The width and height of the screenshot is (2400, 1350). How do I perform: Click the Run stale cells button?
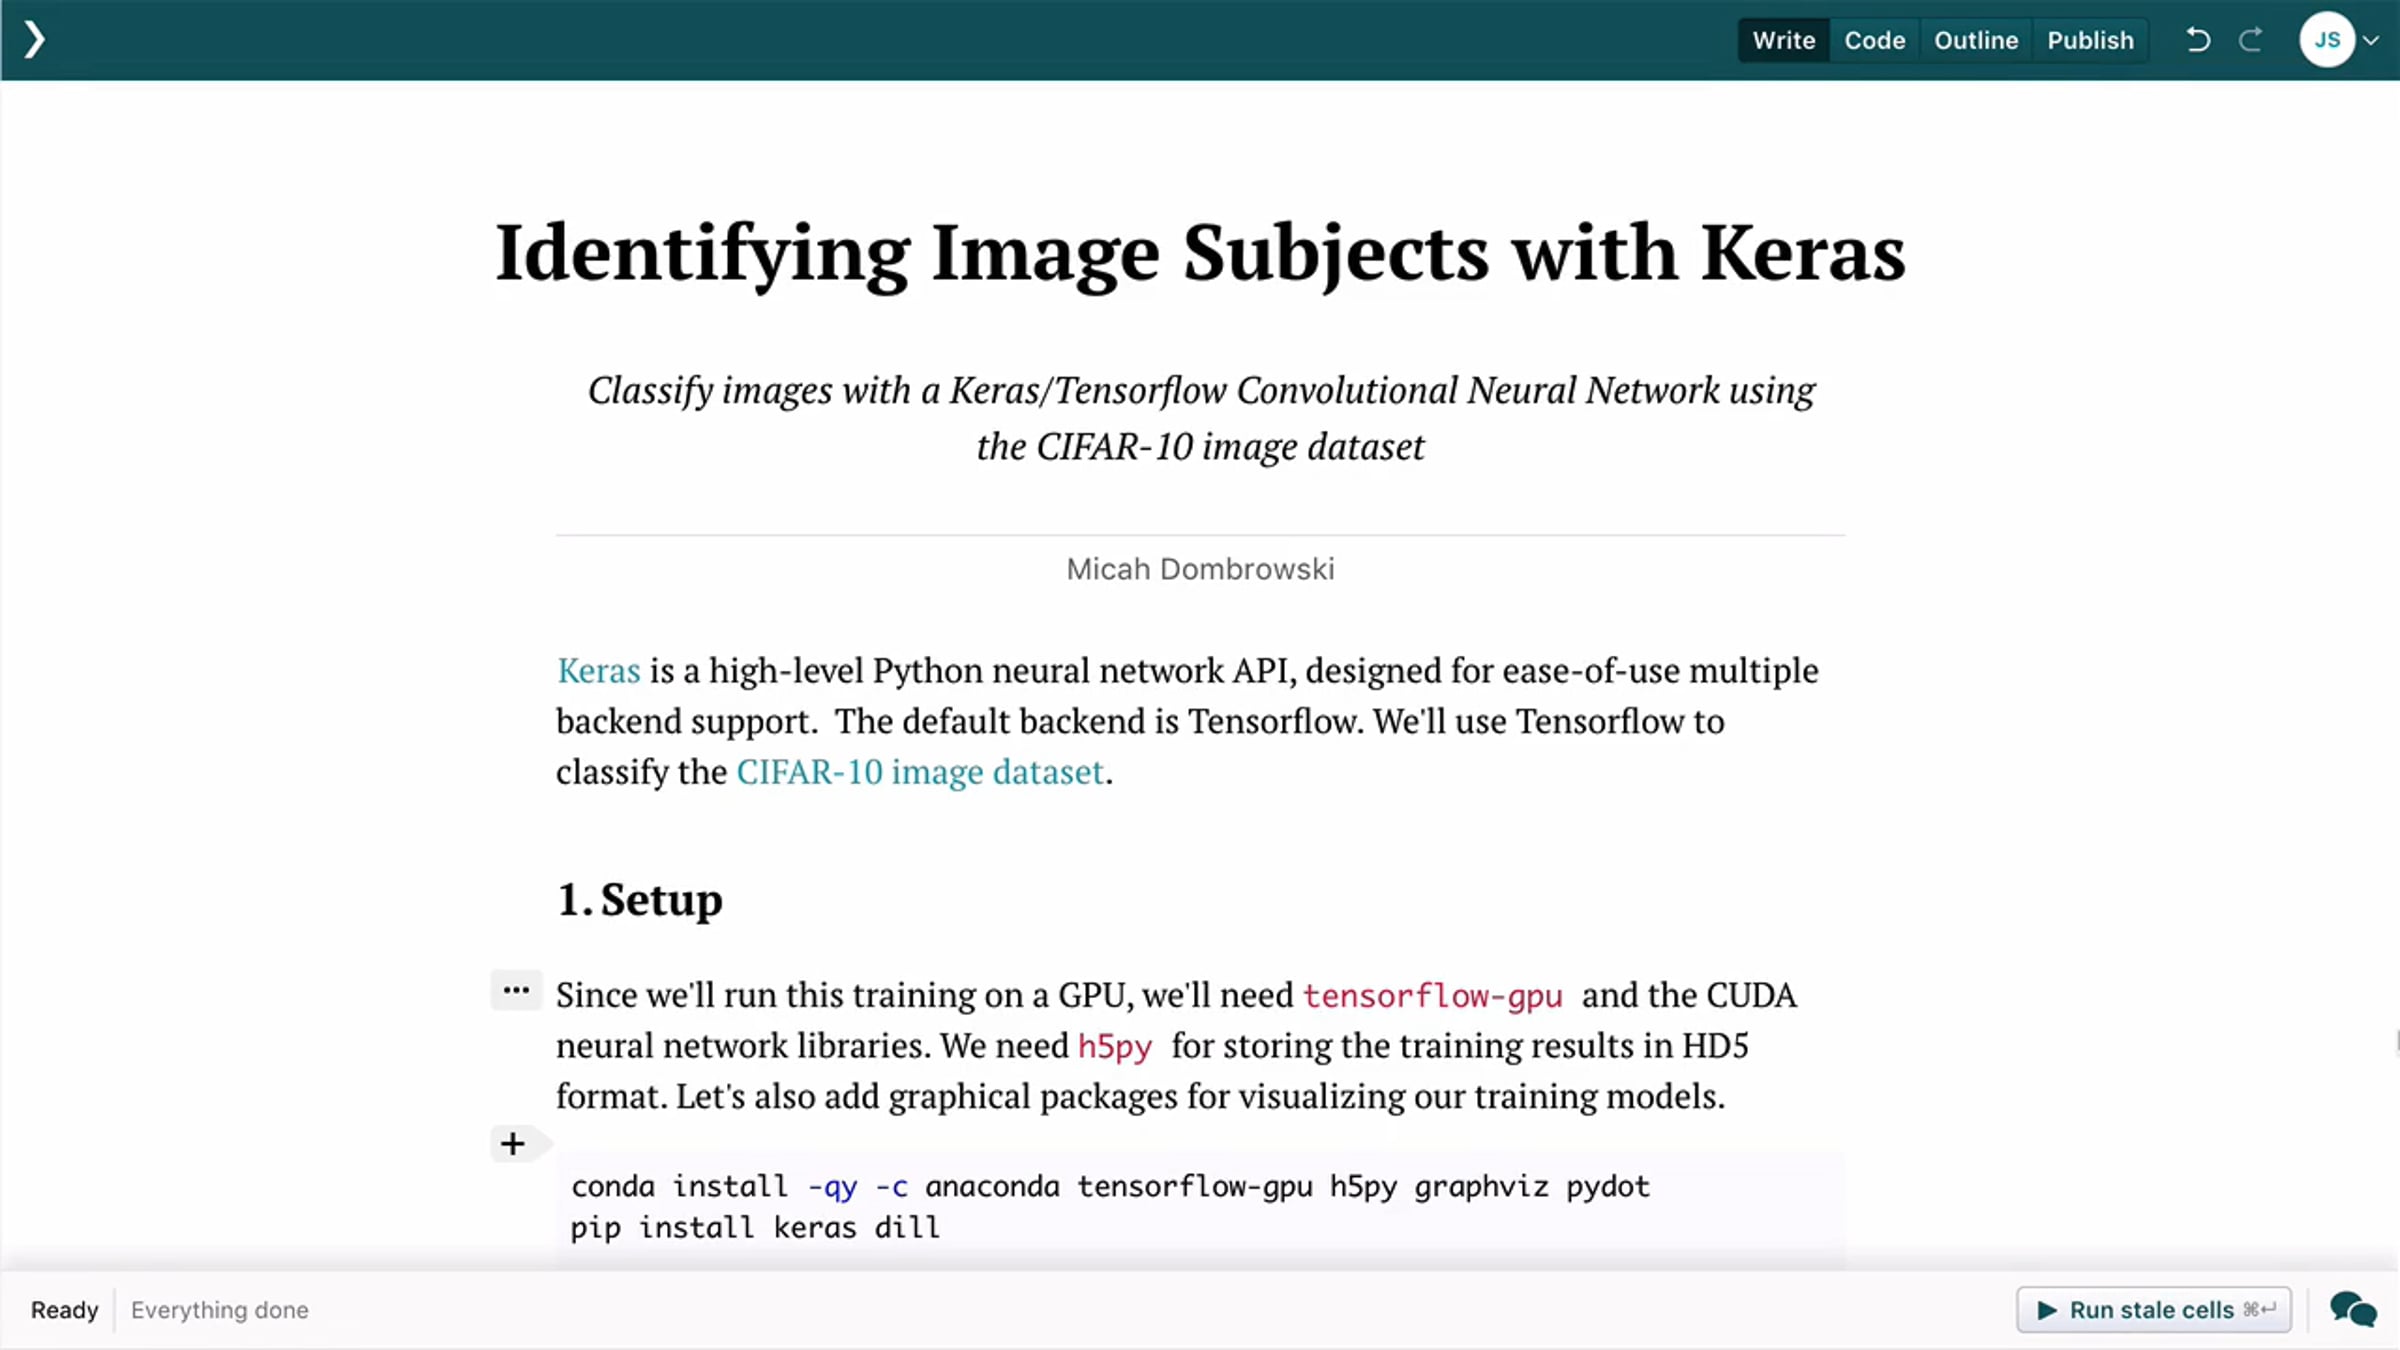(2154, 1310)
